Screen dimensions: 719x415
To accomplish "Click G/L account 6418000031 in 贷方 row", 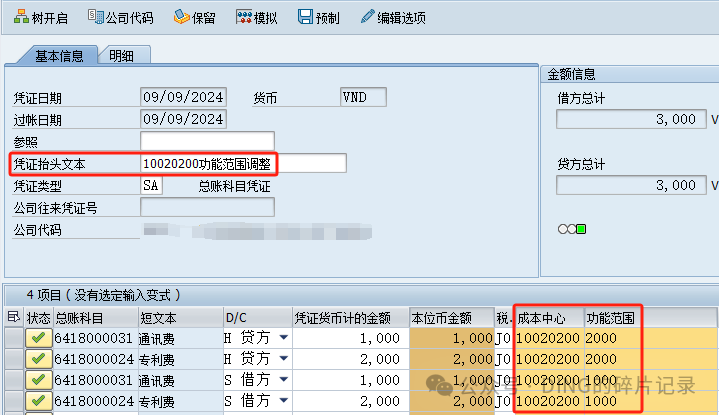I will (94, 338).
